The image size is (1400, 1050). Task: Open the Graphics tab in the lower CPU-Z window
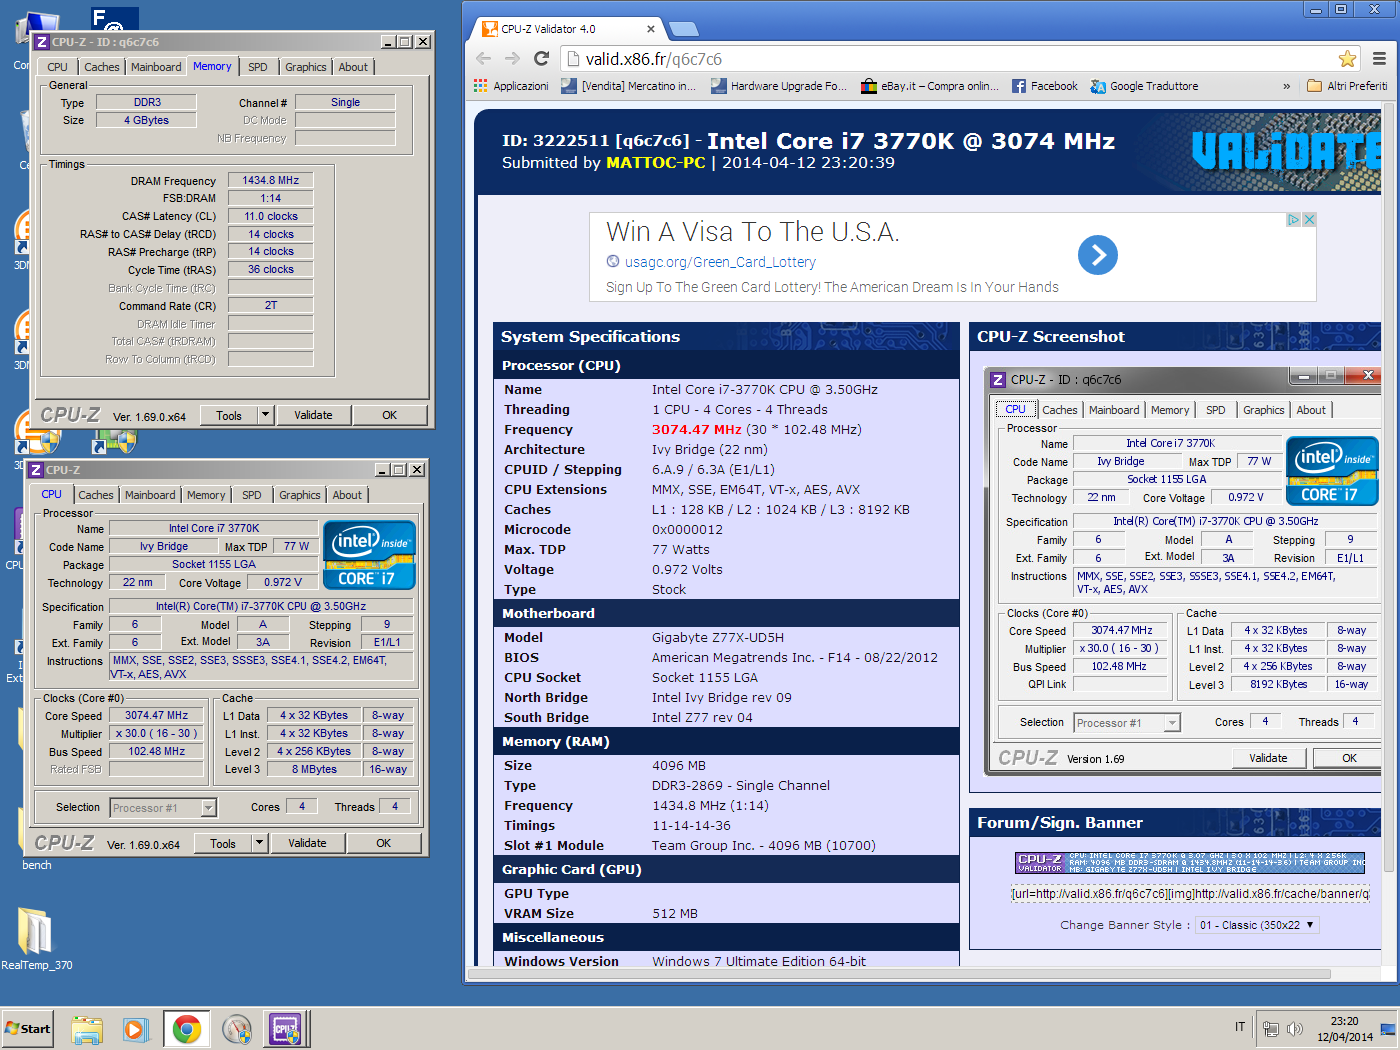[x=300, y=495]
